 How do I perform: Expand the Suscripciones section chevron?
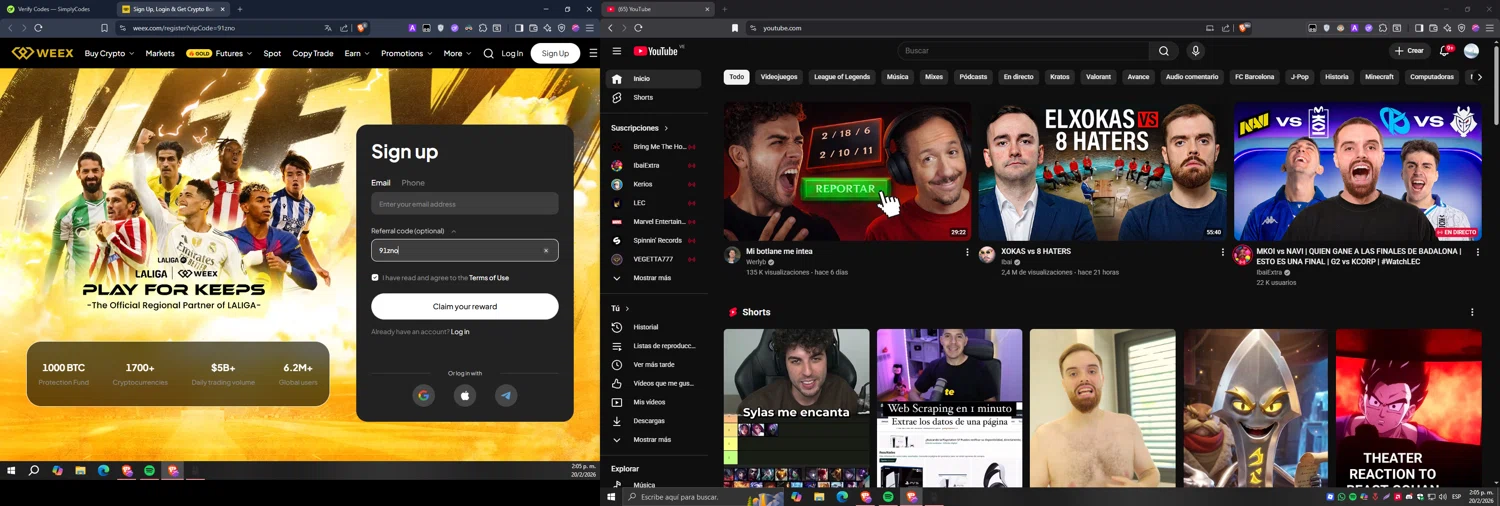pyautogui.click(x=666, y=128)
